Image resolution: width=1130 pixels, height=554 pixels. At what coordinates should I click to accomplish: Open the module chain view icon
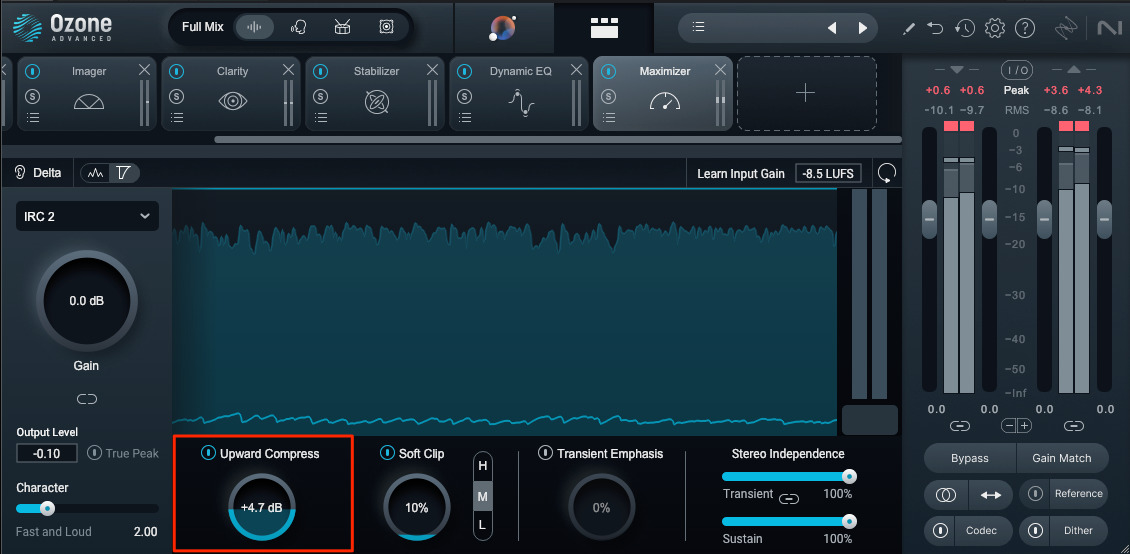click(x=604, y=27)
